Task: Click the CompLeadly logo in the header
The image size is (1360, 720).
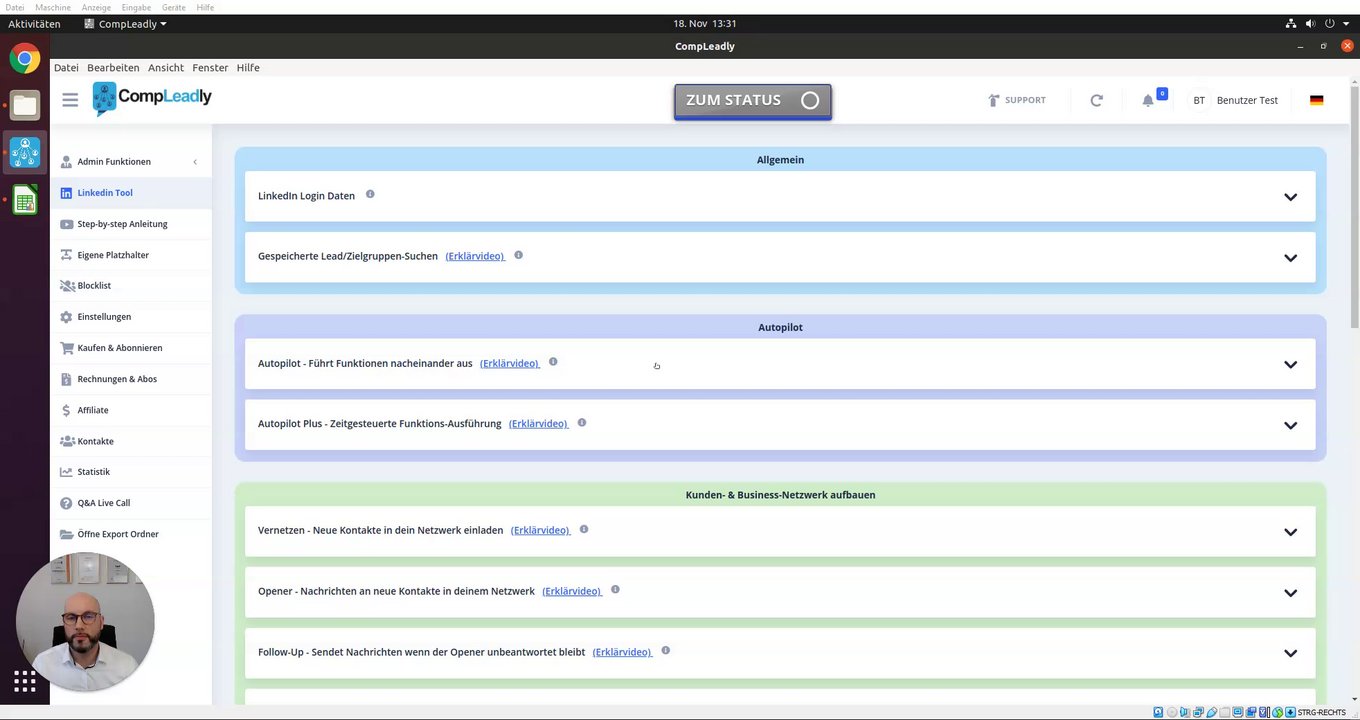Action: point(152,98)
